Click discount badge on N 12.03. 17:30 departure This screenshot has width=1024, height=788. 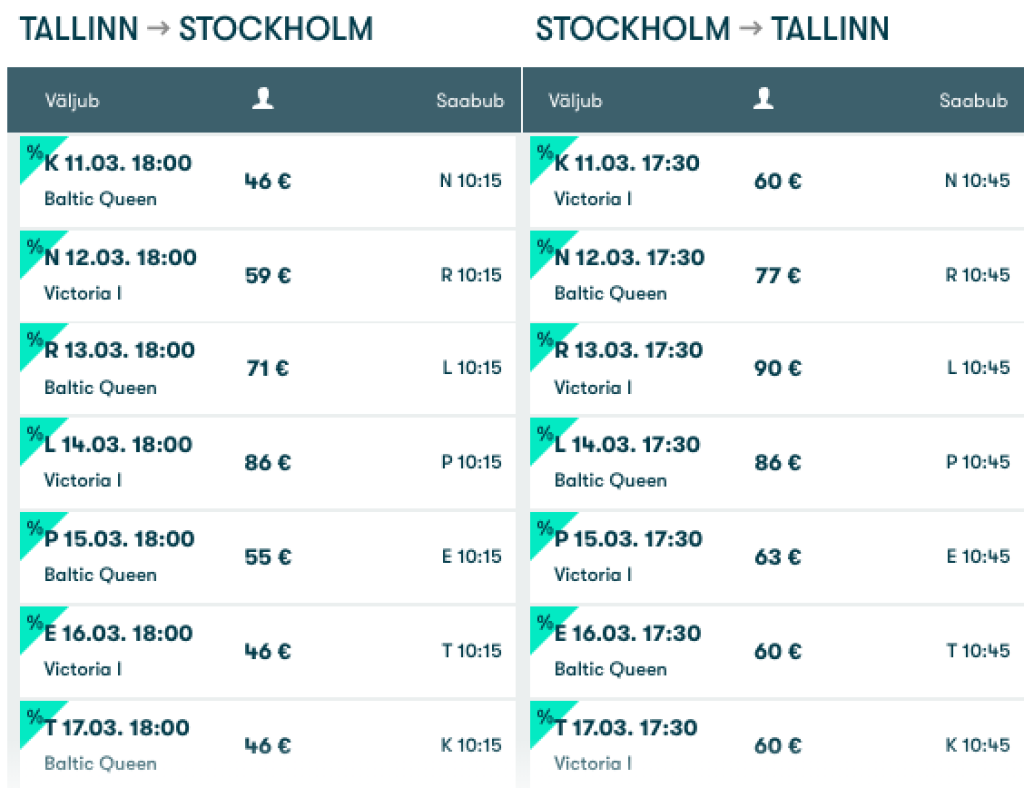[545, 247]
